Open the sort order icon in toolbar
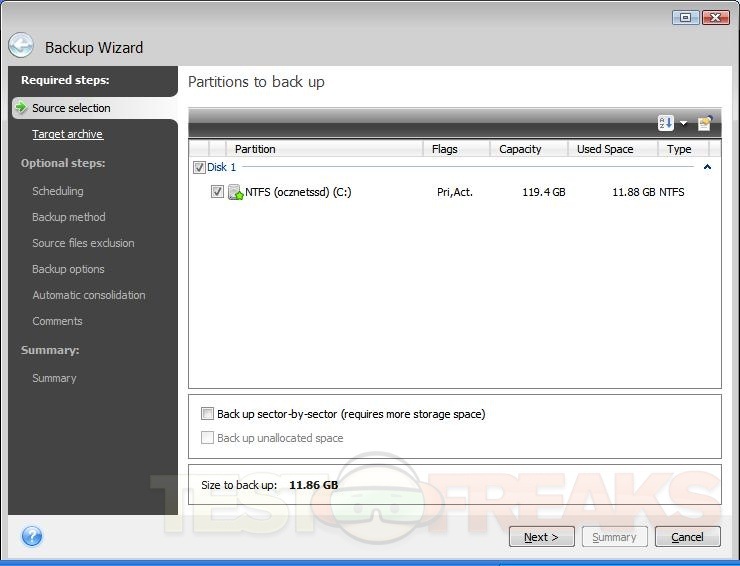This screenshot has width=740, height=566. 665,123
